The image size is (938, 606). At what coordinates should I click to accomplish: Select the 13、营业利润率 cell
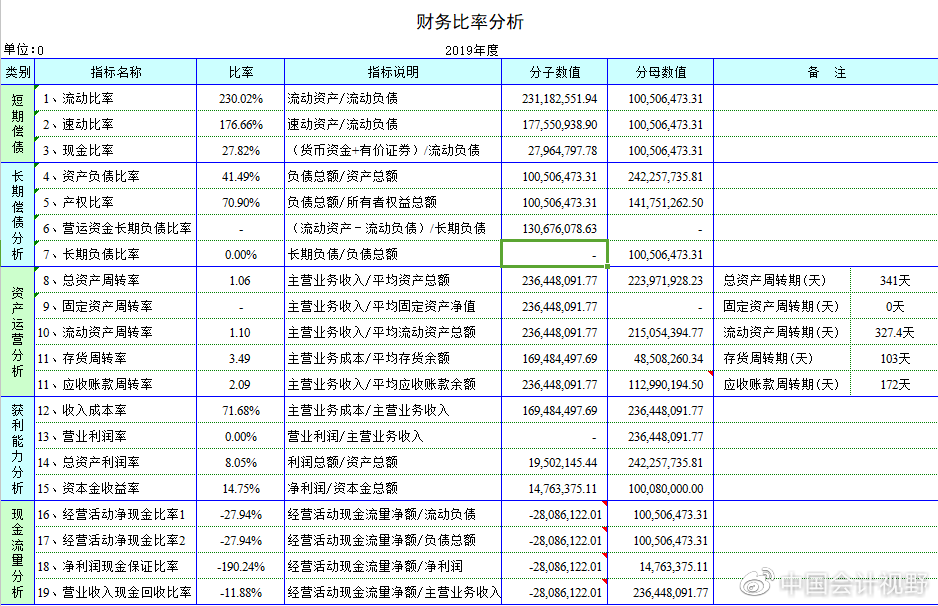click(115, 436)
